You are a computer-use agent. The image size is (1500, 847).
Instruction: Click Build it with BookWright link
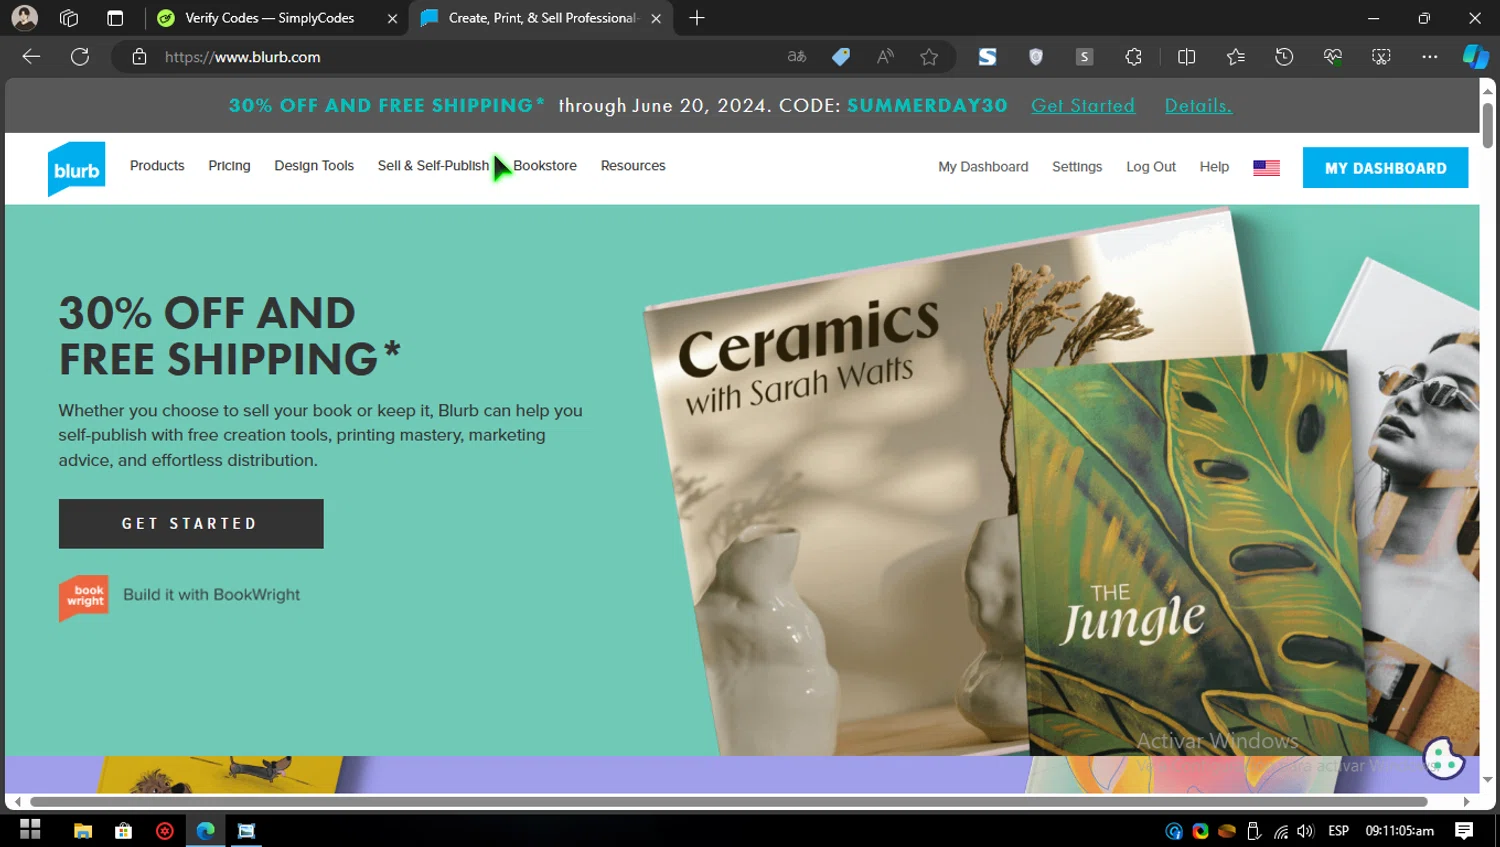211,595
